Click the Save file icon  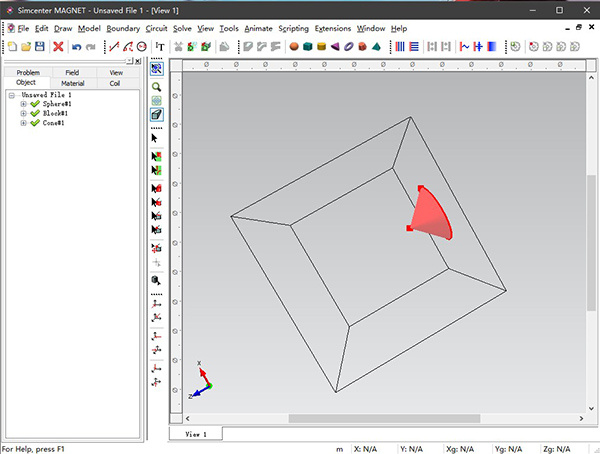tap(39, 46)
